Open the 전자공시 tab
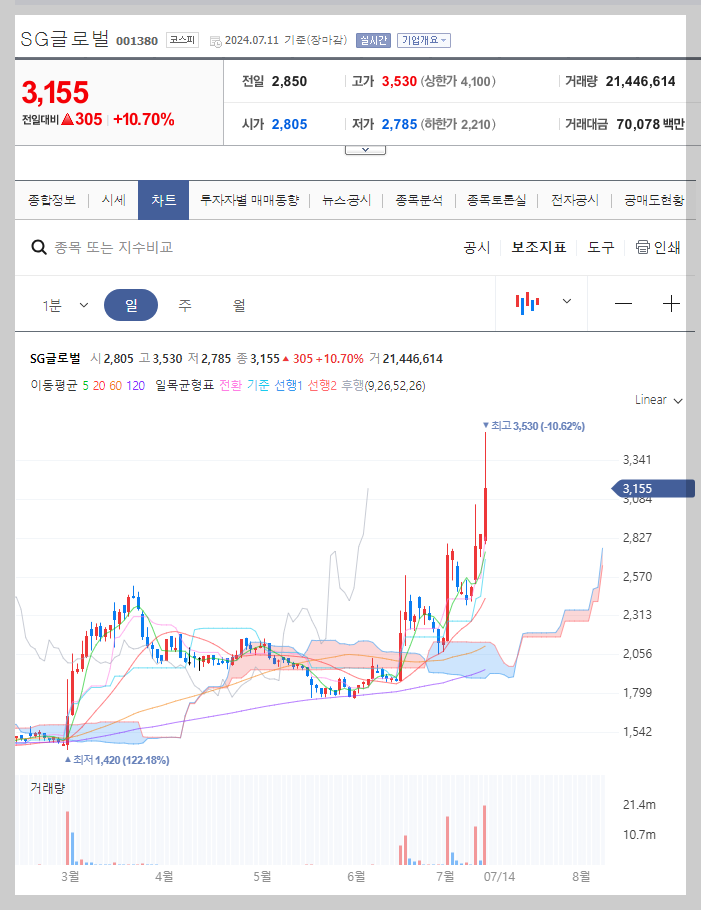This screenshot has width=701, height=910. [x=574, y=200]
